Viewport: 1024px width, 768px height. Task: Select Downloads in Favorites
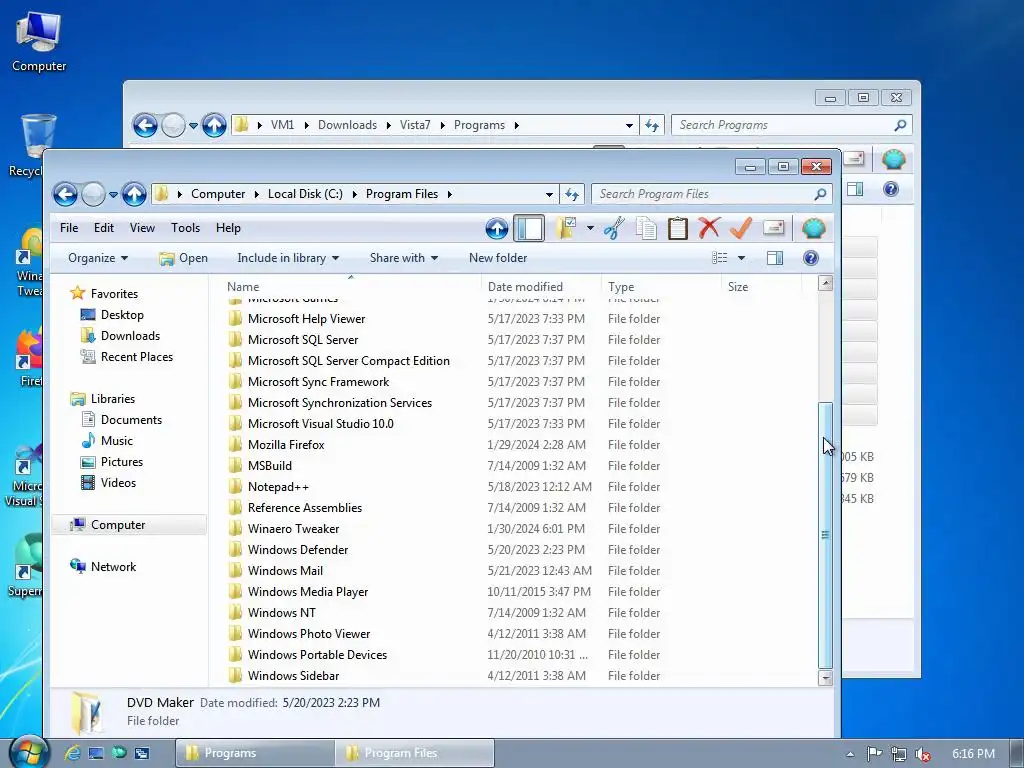pos(131,336)
